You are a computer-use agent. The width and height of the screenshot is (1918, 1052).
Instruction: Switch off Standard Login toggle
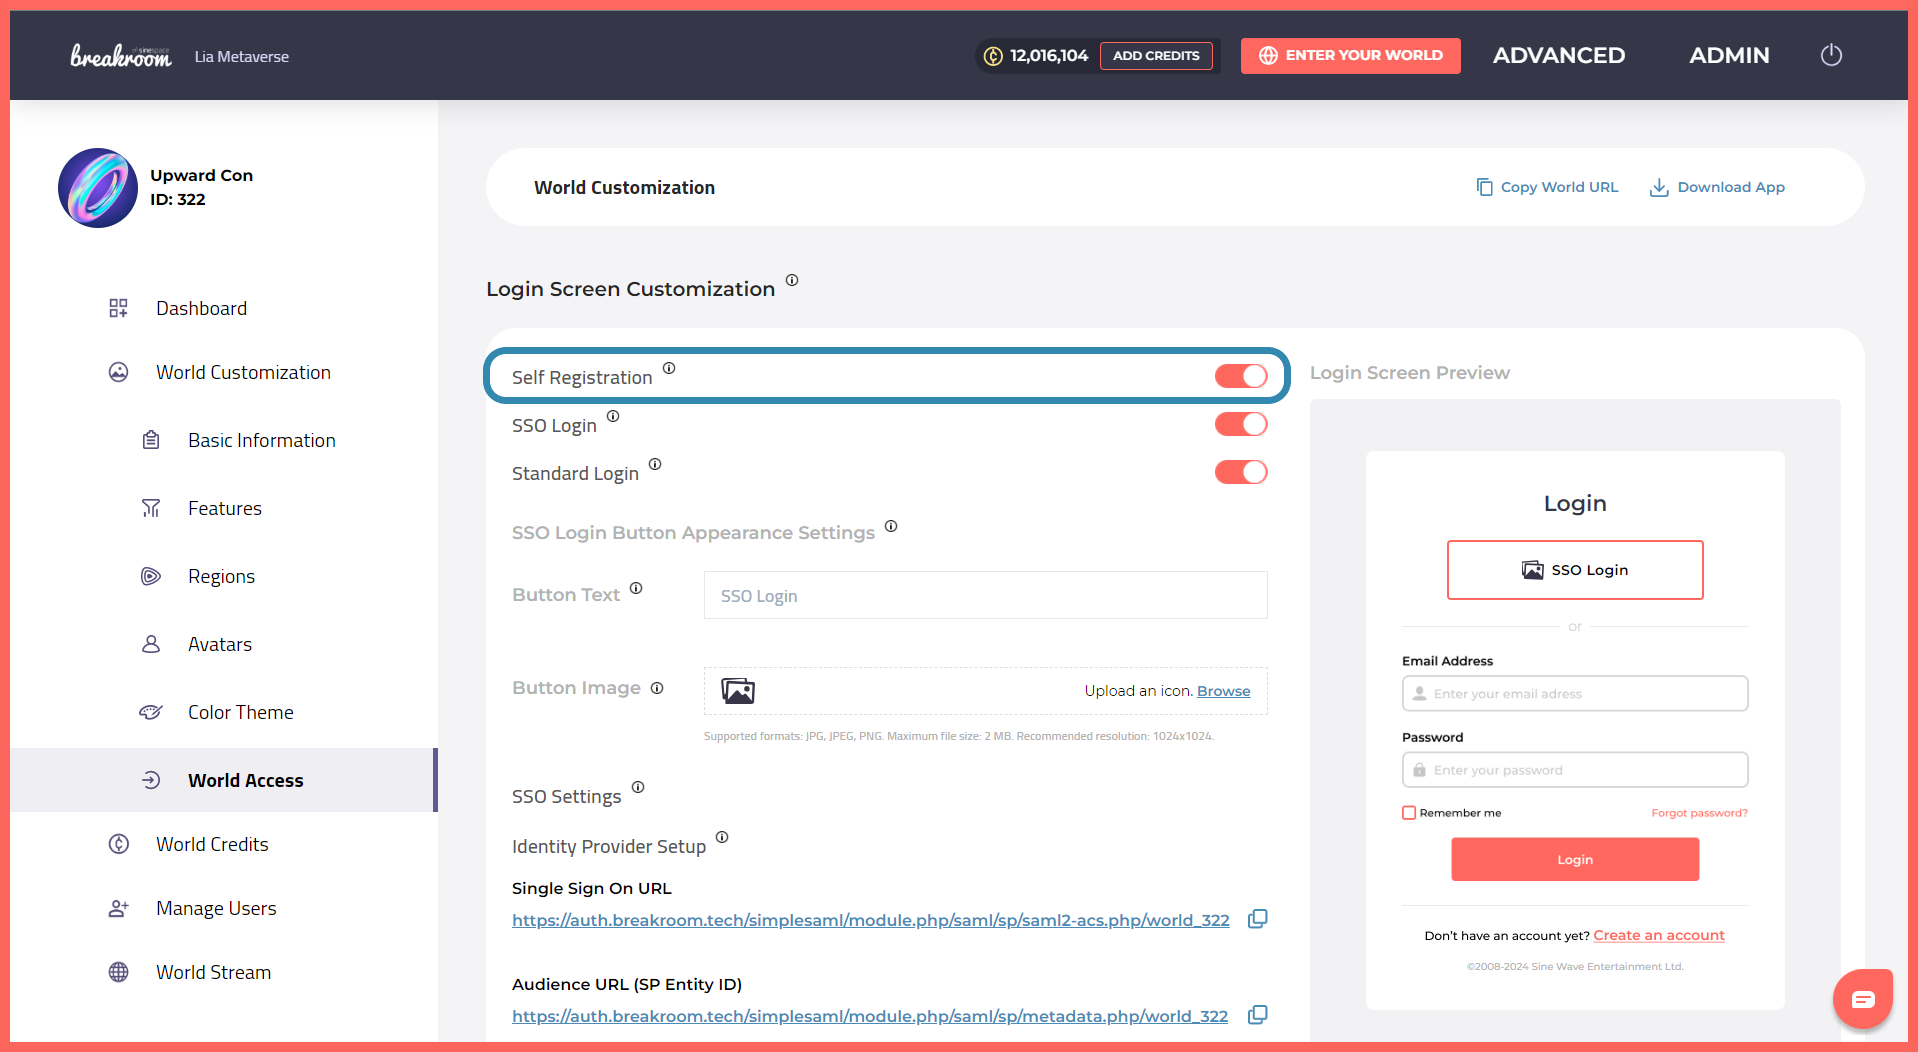tap(1240, 472)
